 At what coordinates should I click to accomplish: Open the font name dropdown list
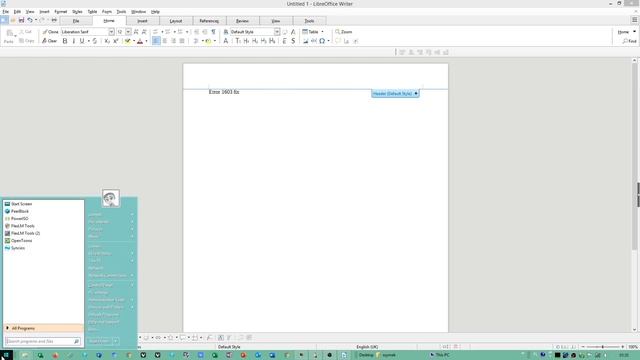(111, 32)
